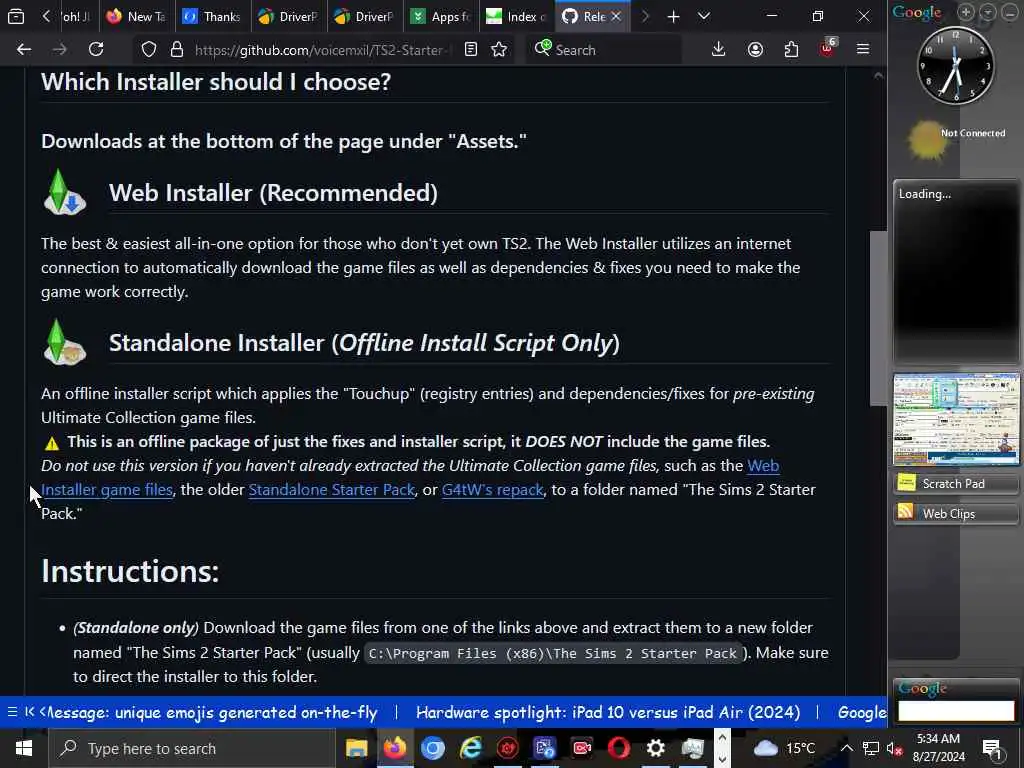Jump ticker to first with rewind icon
The height and width of the screenshot is (768, 1024).
tap(29, 712)
